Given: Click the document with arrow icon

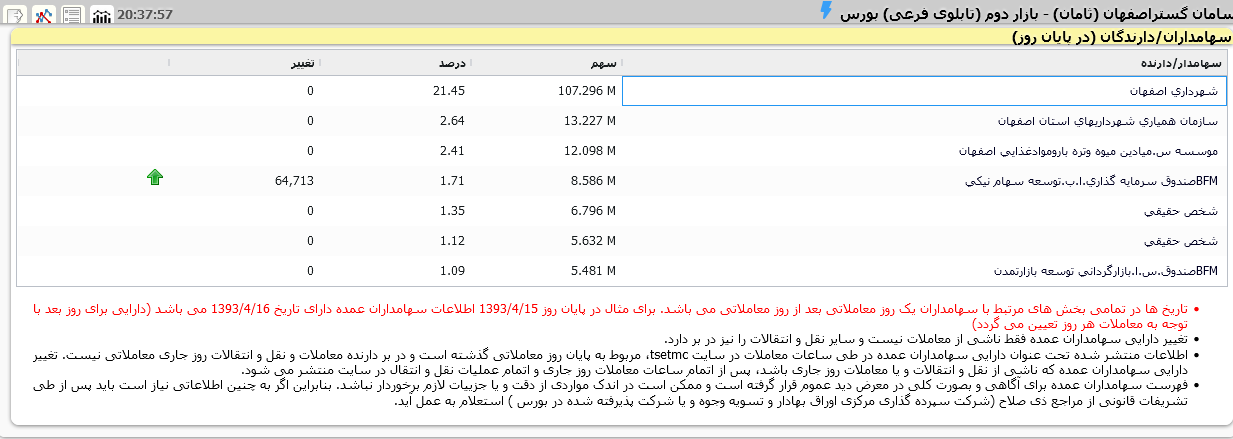Looking at the screenshot, I should [x=15, y=15].
